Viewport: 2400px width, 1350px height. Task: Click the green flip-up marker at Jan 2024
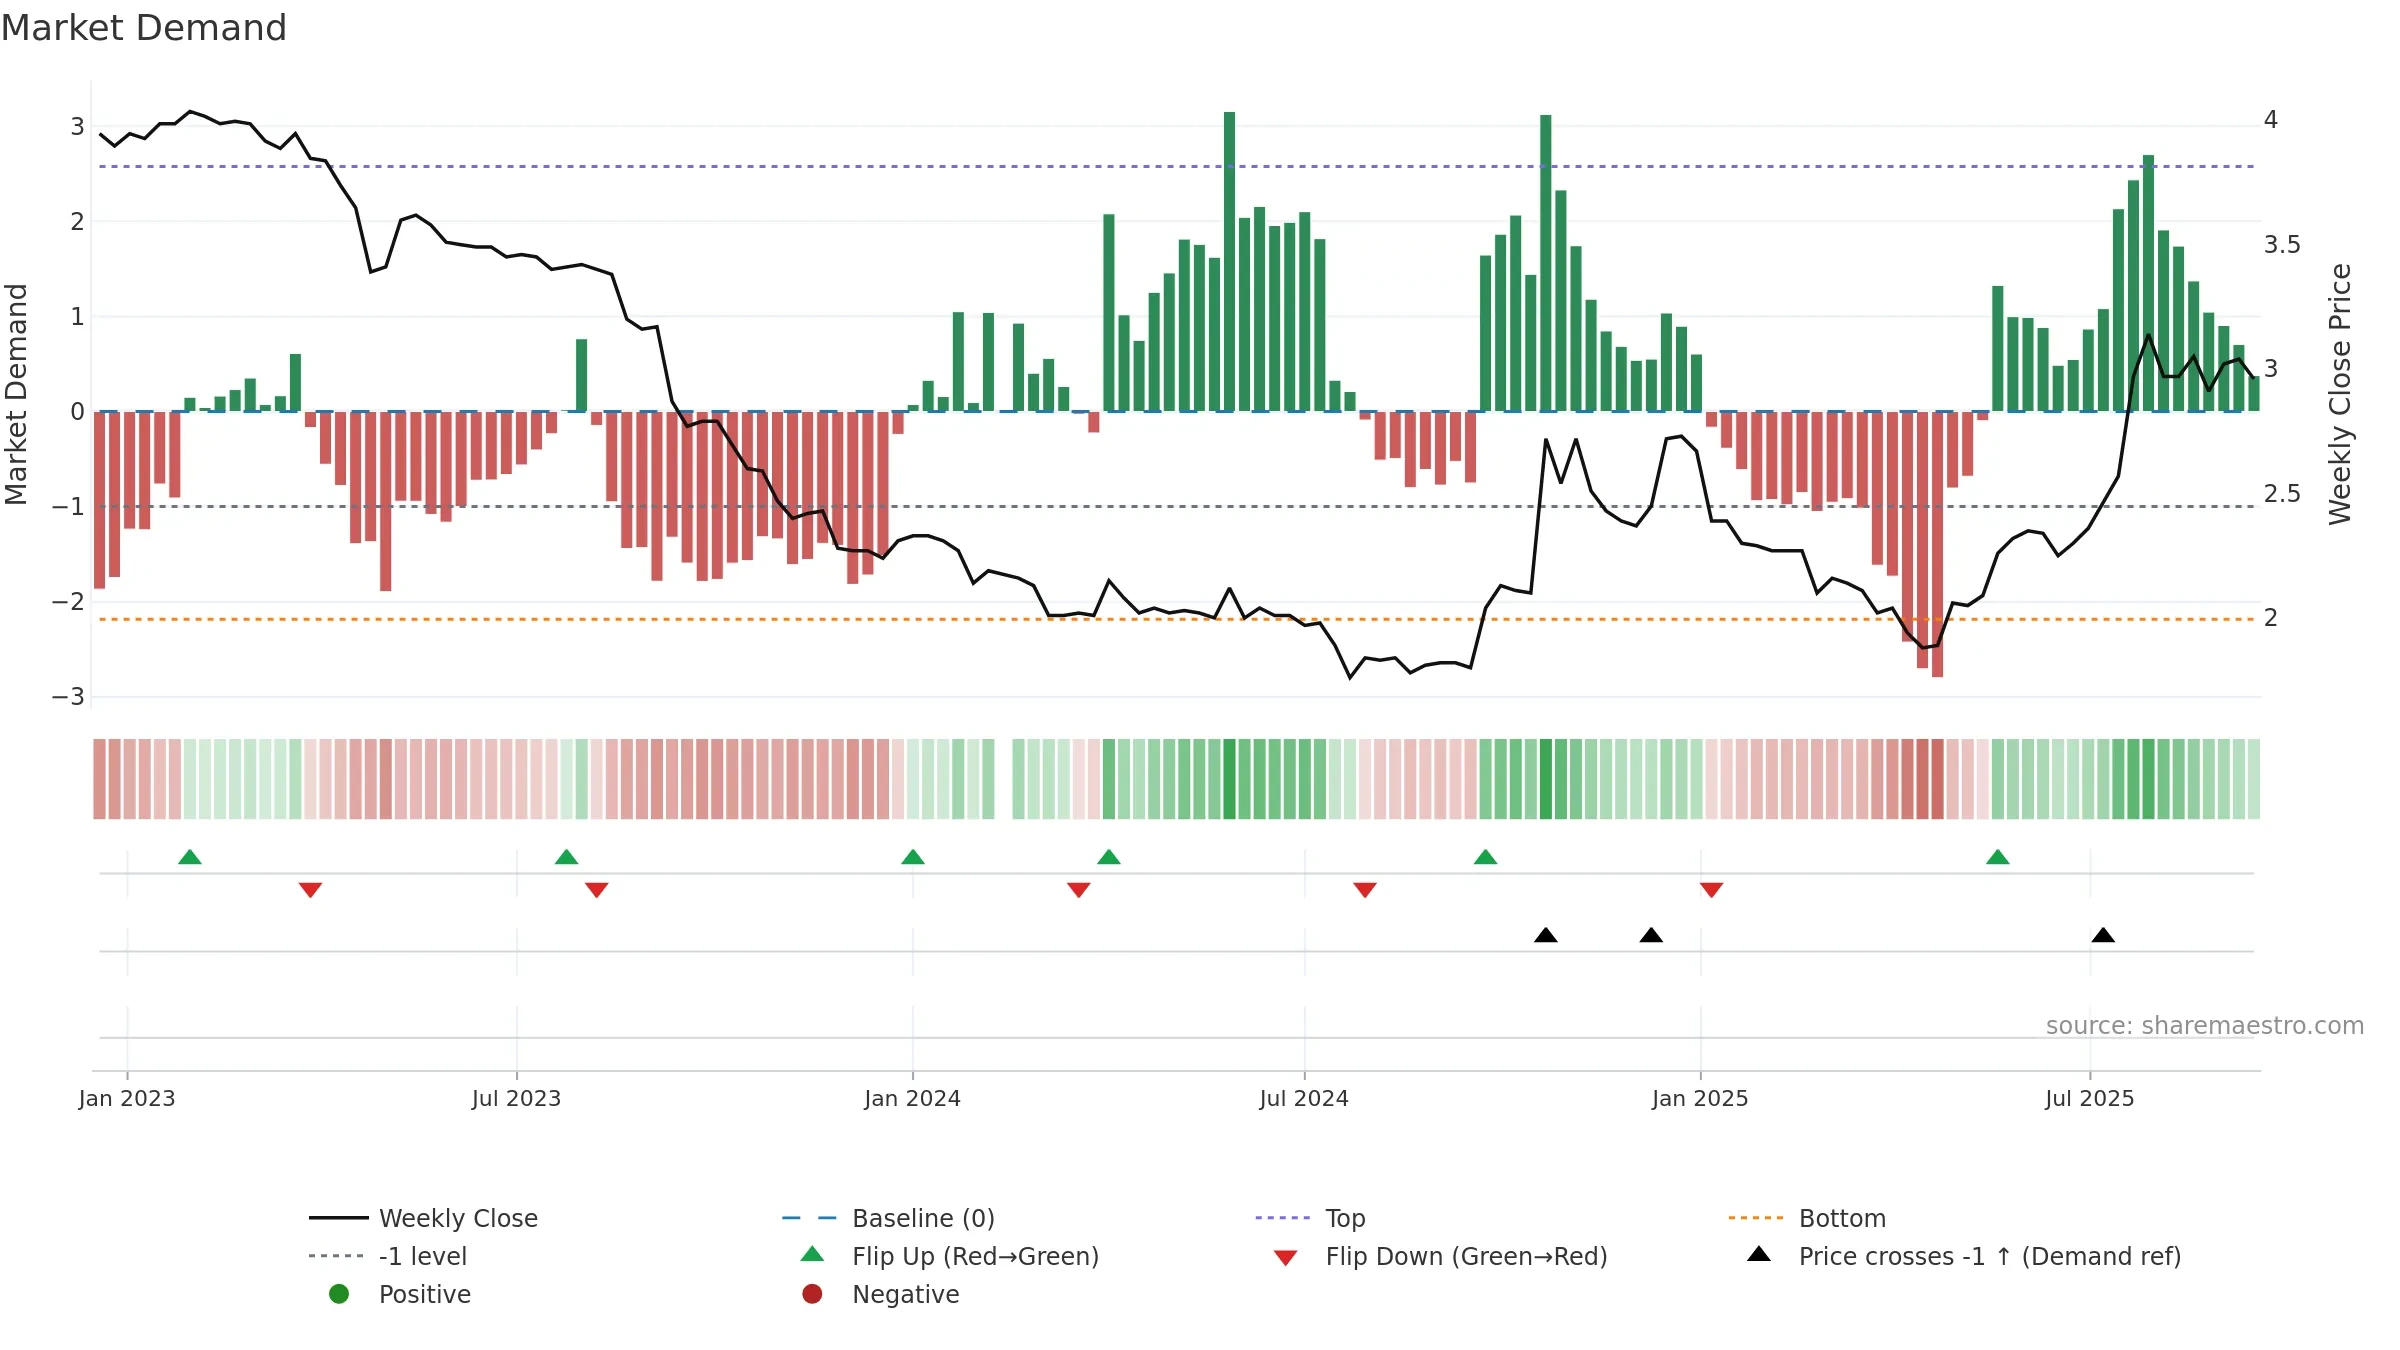click(913, 857)
